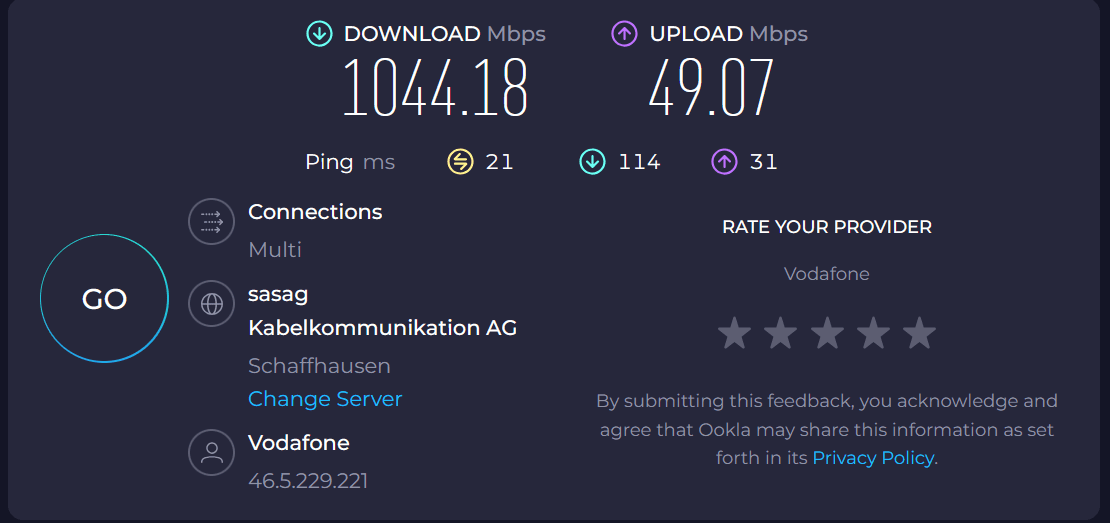Click the user profile icon beside Vodafone

point(211,452)
